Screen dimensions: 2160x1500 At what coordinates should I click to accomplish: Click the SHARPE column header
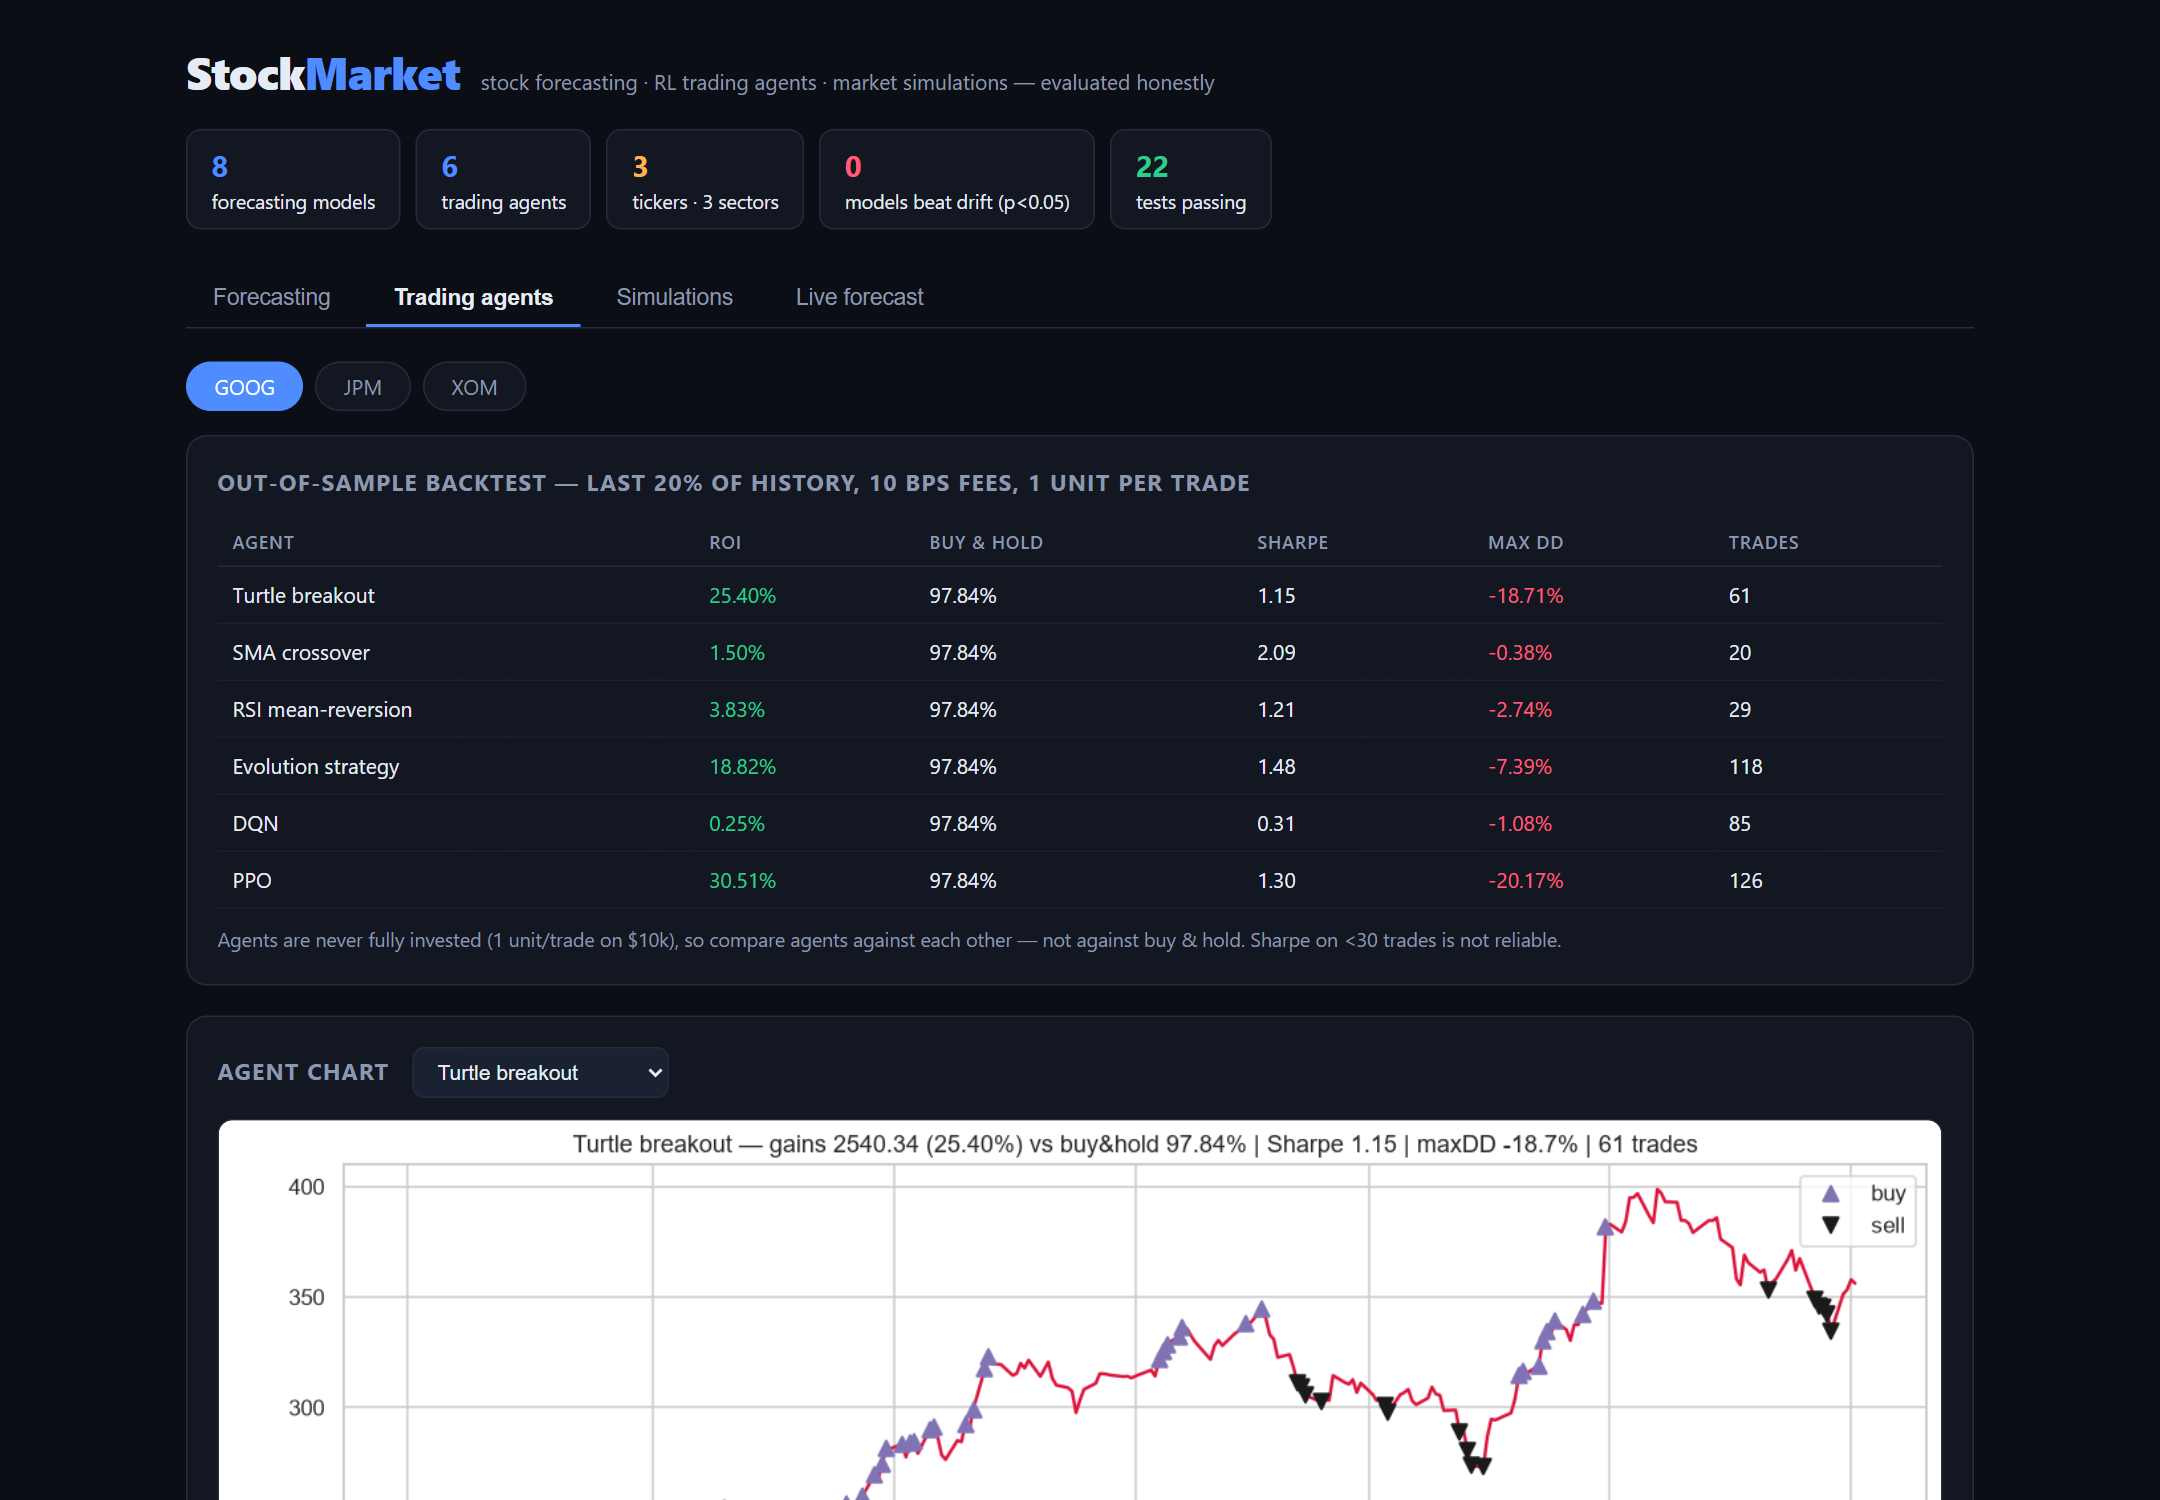pos(1292,543)
